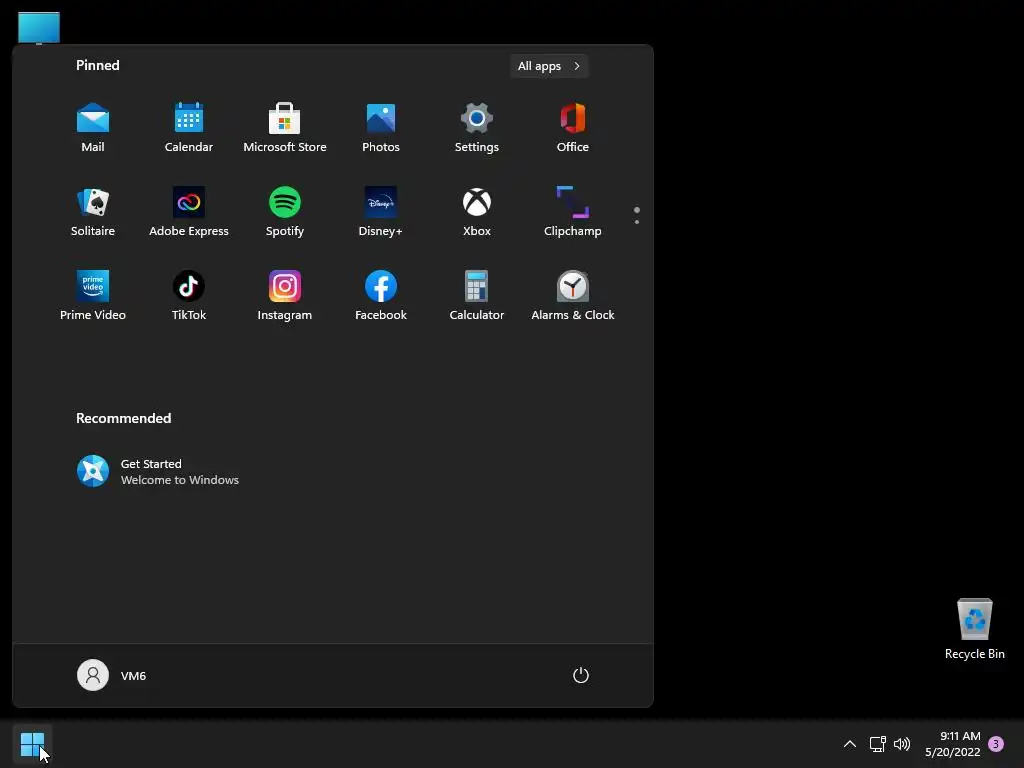
Task: Open Adobe Express
Action: (189, 212)
